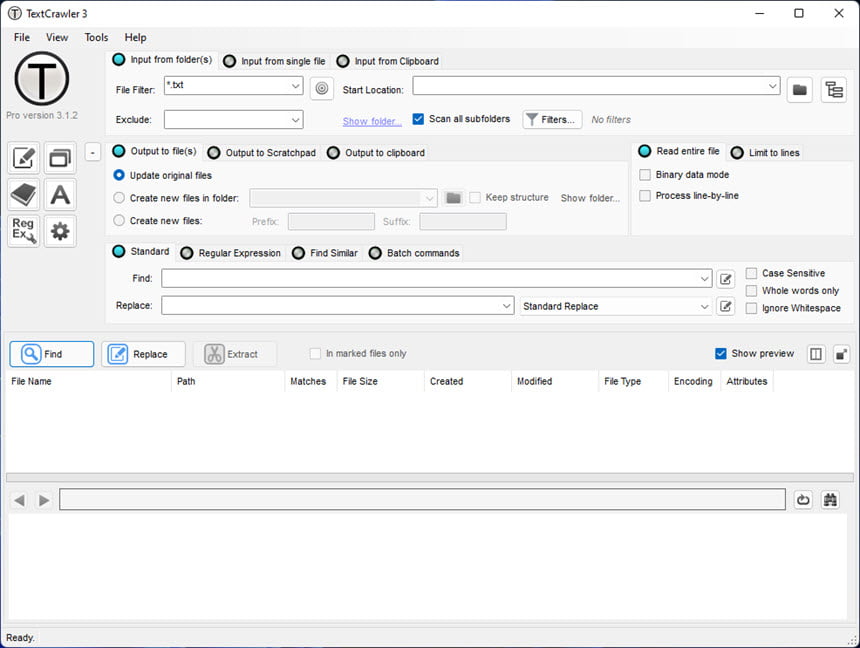860x648 pixels.
Task: Sort results by Modified column header
Action: click(555, 381)
